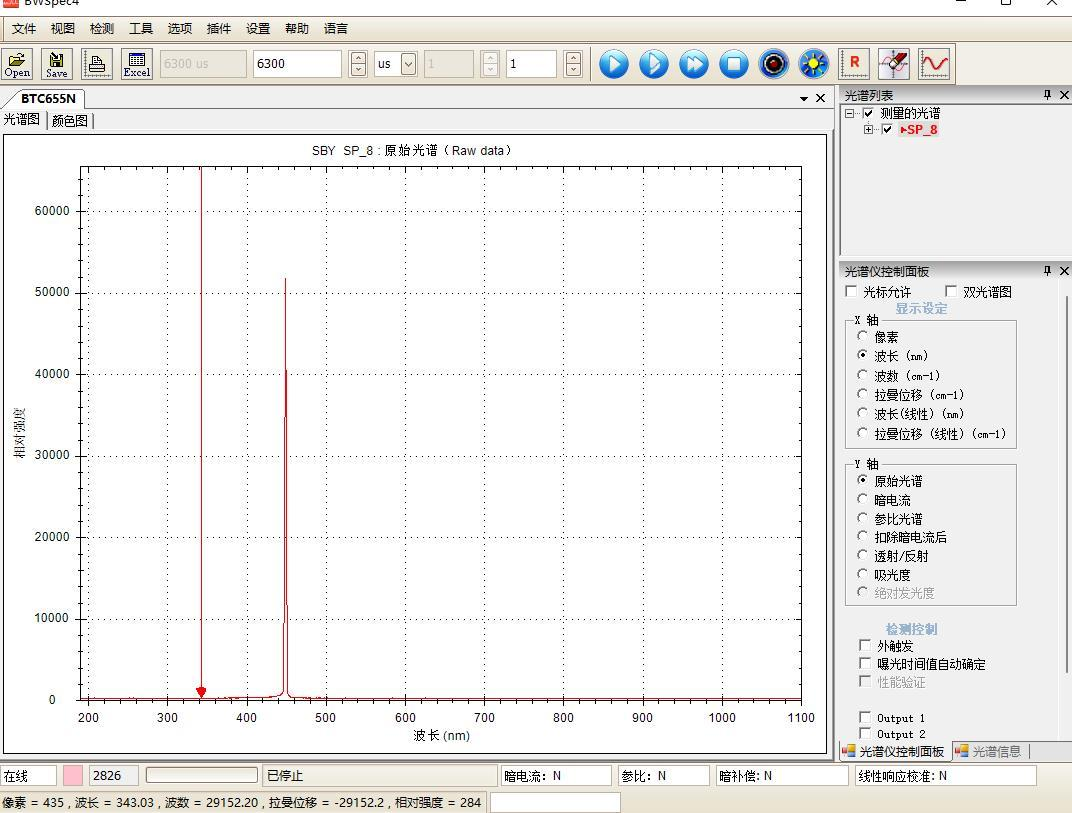Open the 工具 menu
Viewport: 1072px width, 813px height.
pos(141,29)
